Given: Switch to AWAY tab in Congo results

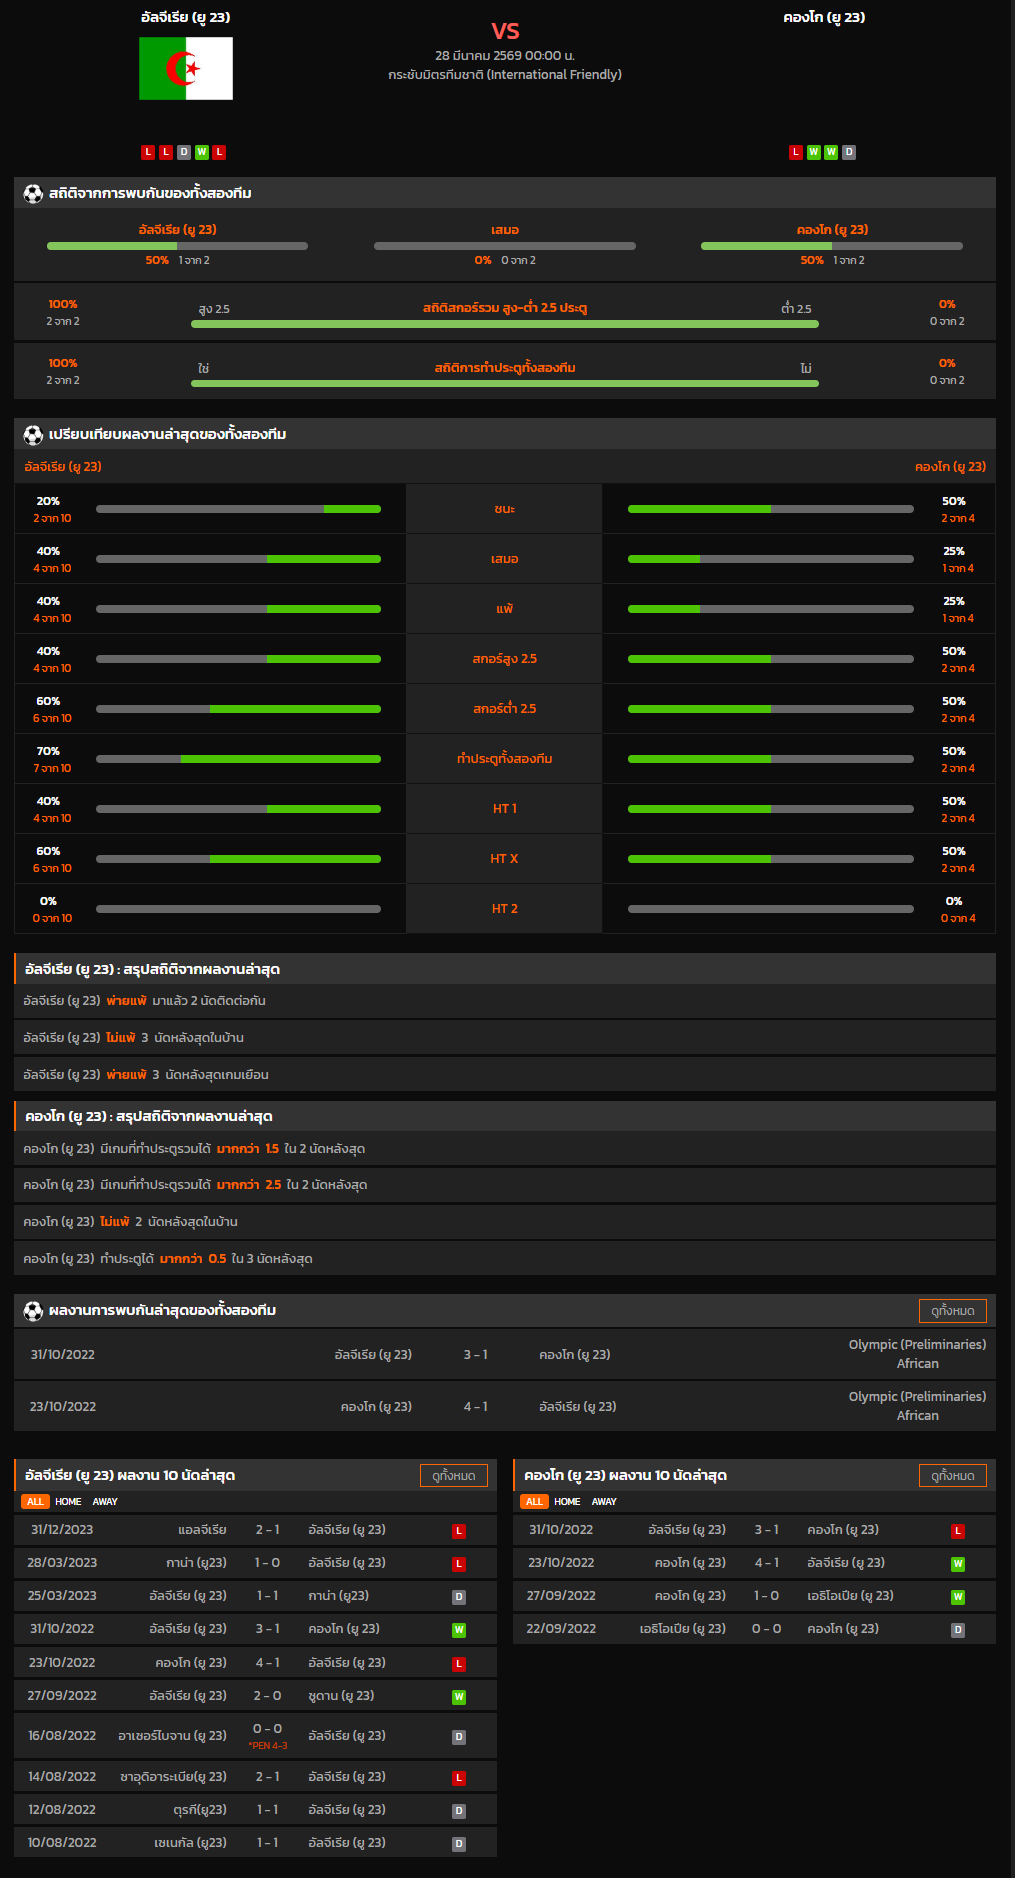Looking at the screenshot, I should point(604,1502).
